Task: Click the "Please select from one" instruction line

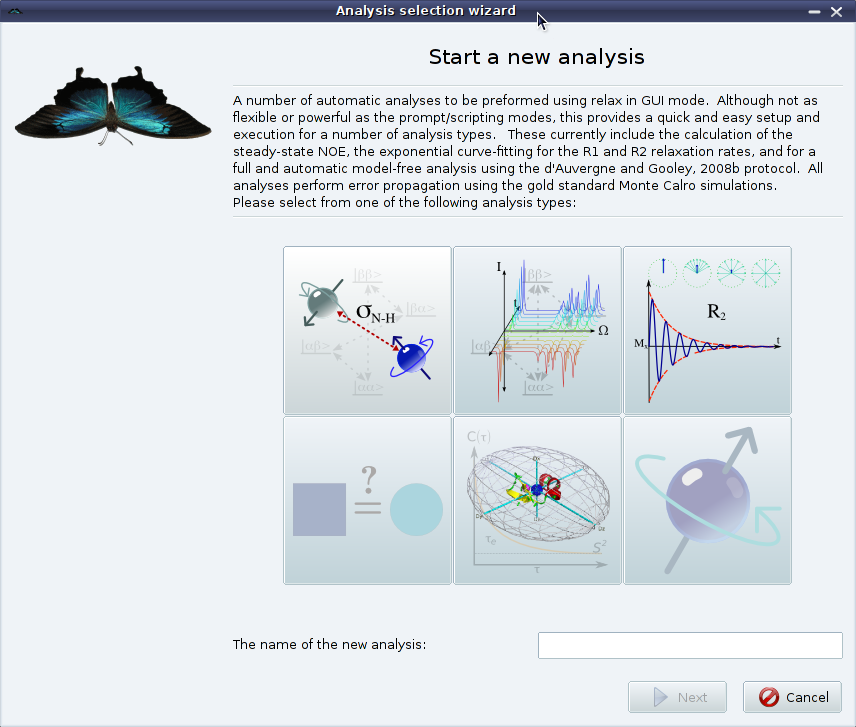Action: coord(404,203)
